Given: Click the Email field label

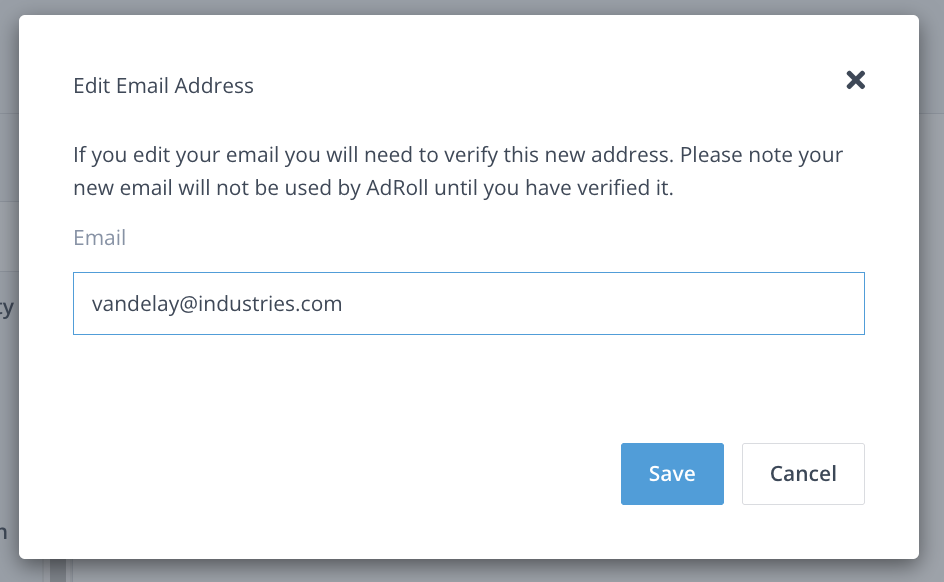Looking at the screenshot, I should [100, 238].
